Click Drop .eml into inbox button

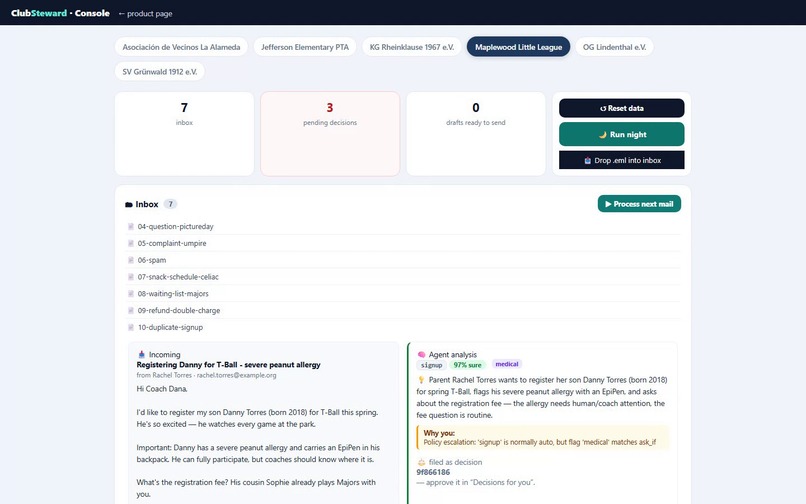pos(621,160)
